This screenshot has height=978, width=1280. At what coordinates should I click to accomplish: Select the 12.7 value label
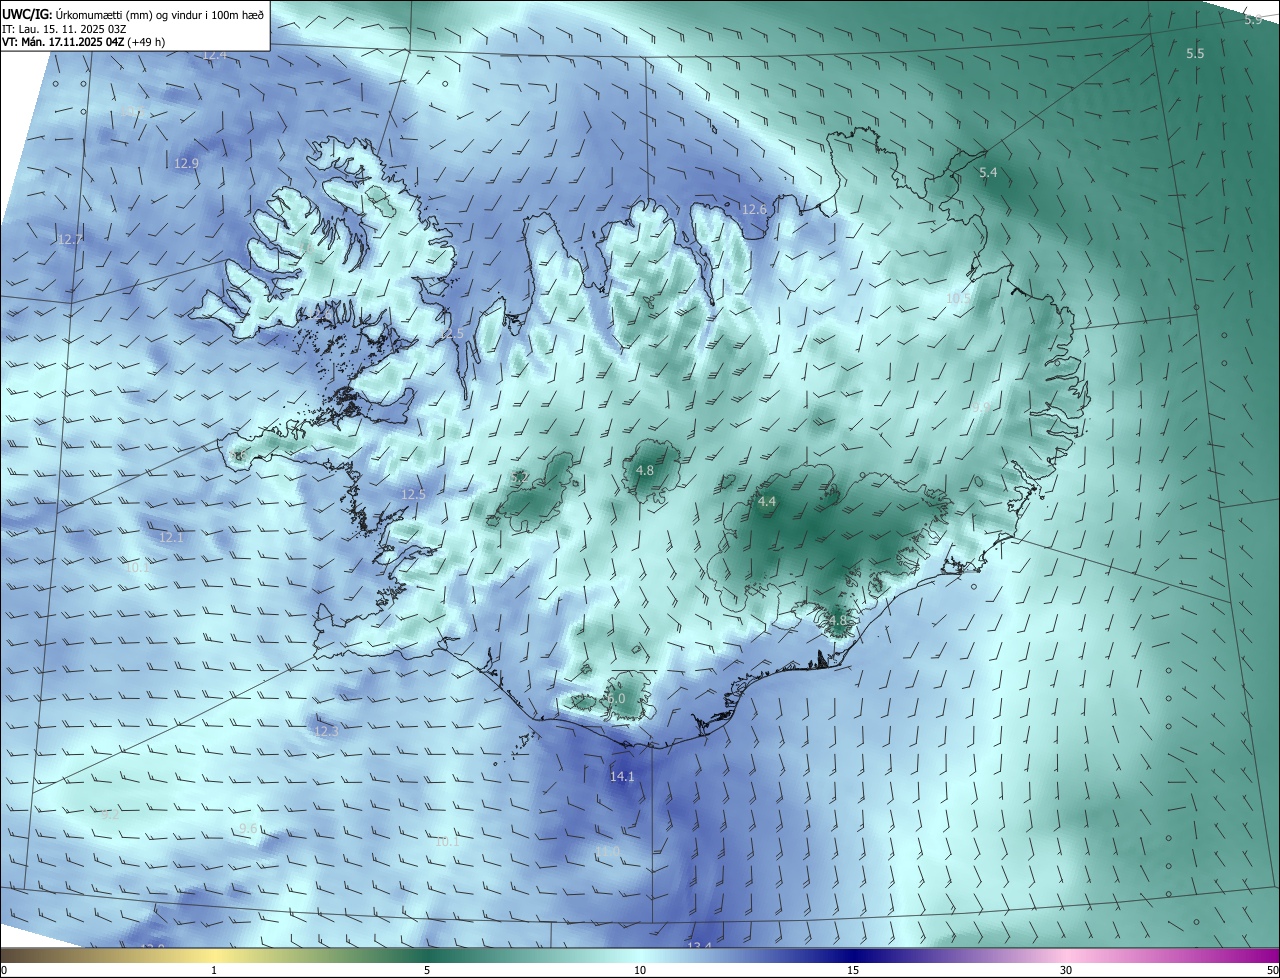click(x=70, y=239)
